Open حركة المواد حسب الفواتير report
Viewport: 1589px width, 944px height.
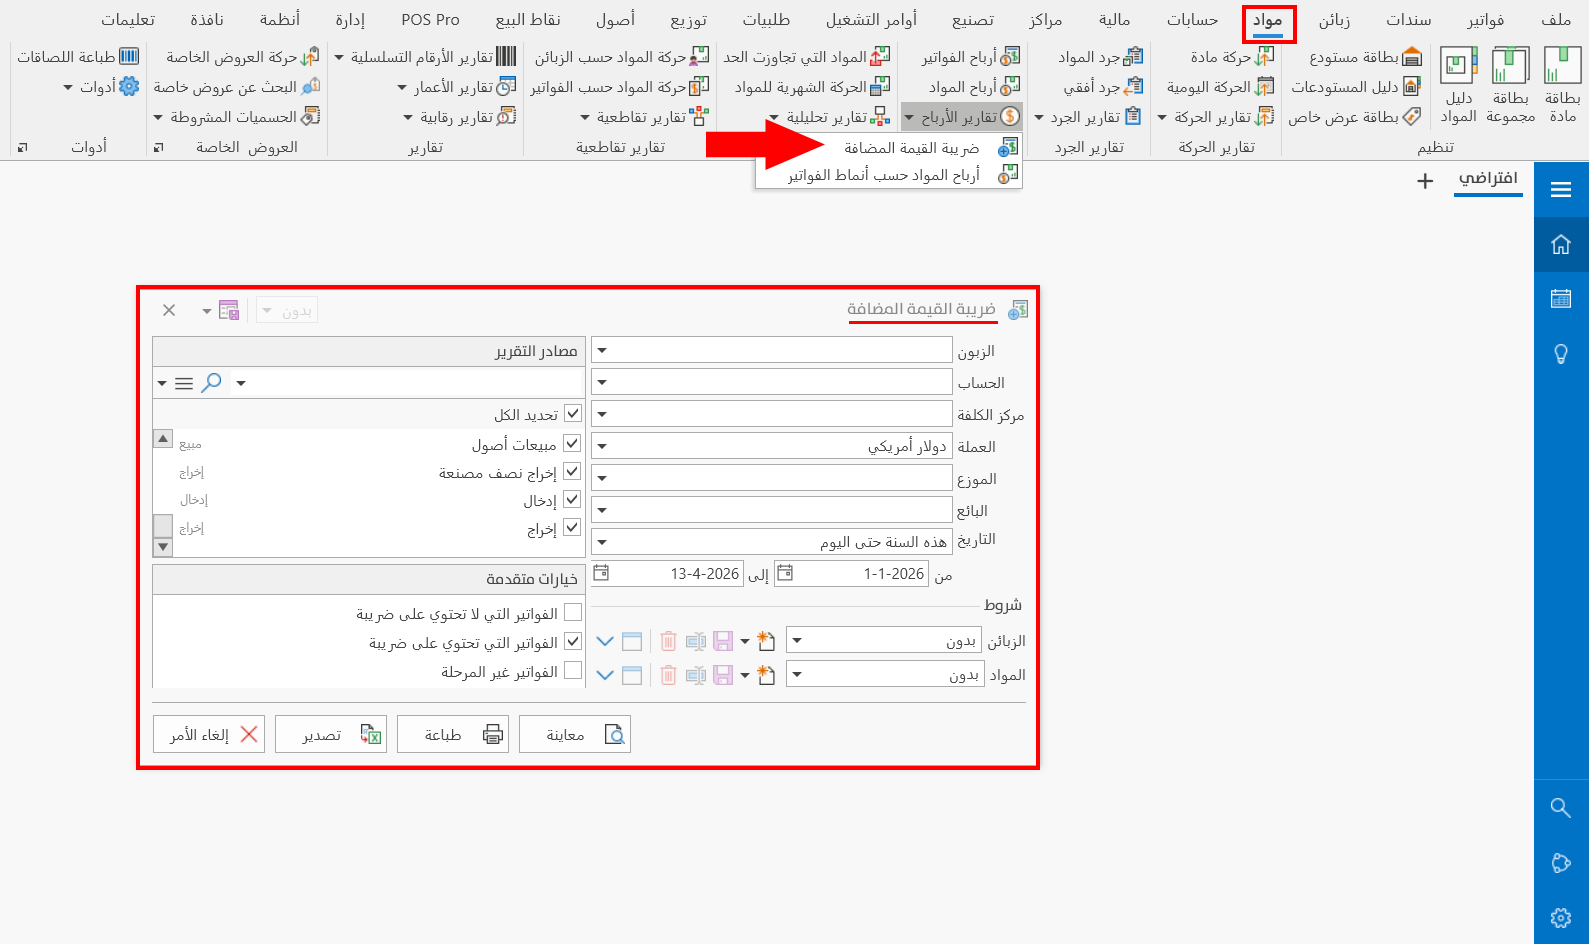pos(620,87)
